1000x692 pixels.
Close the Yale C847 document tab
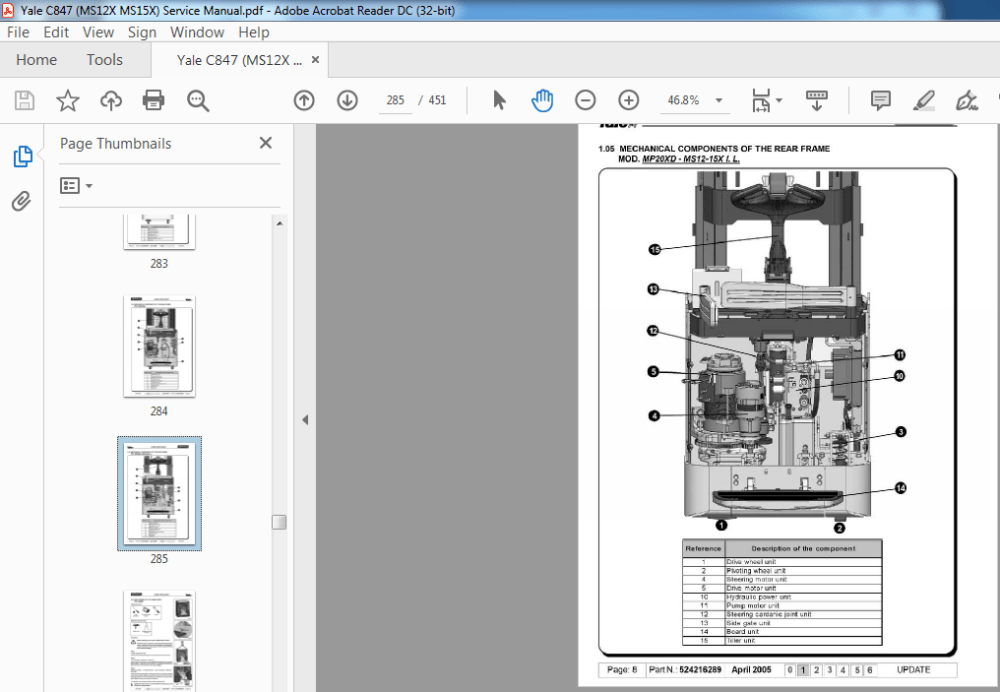pyautogui.click(x=315, y=60)
